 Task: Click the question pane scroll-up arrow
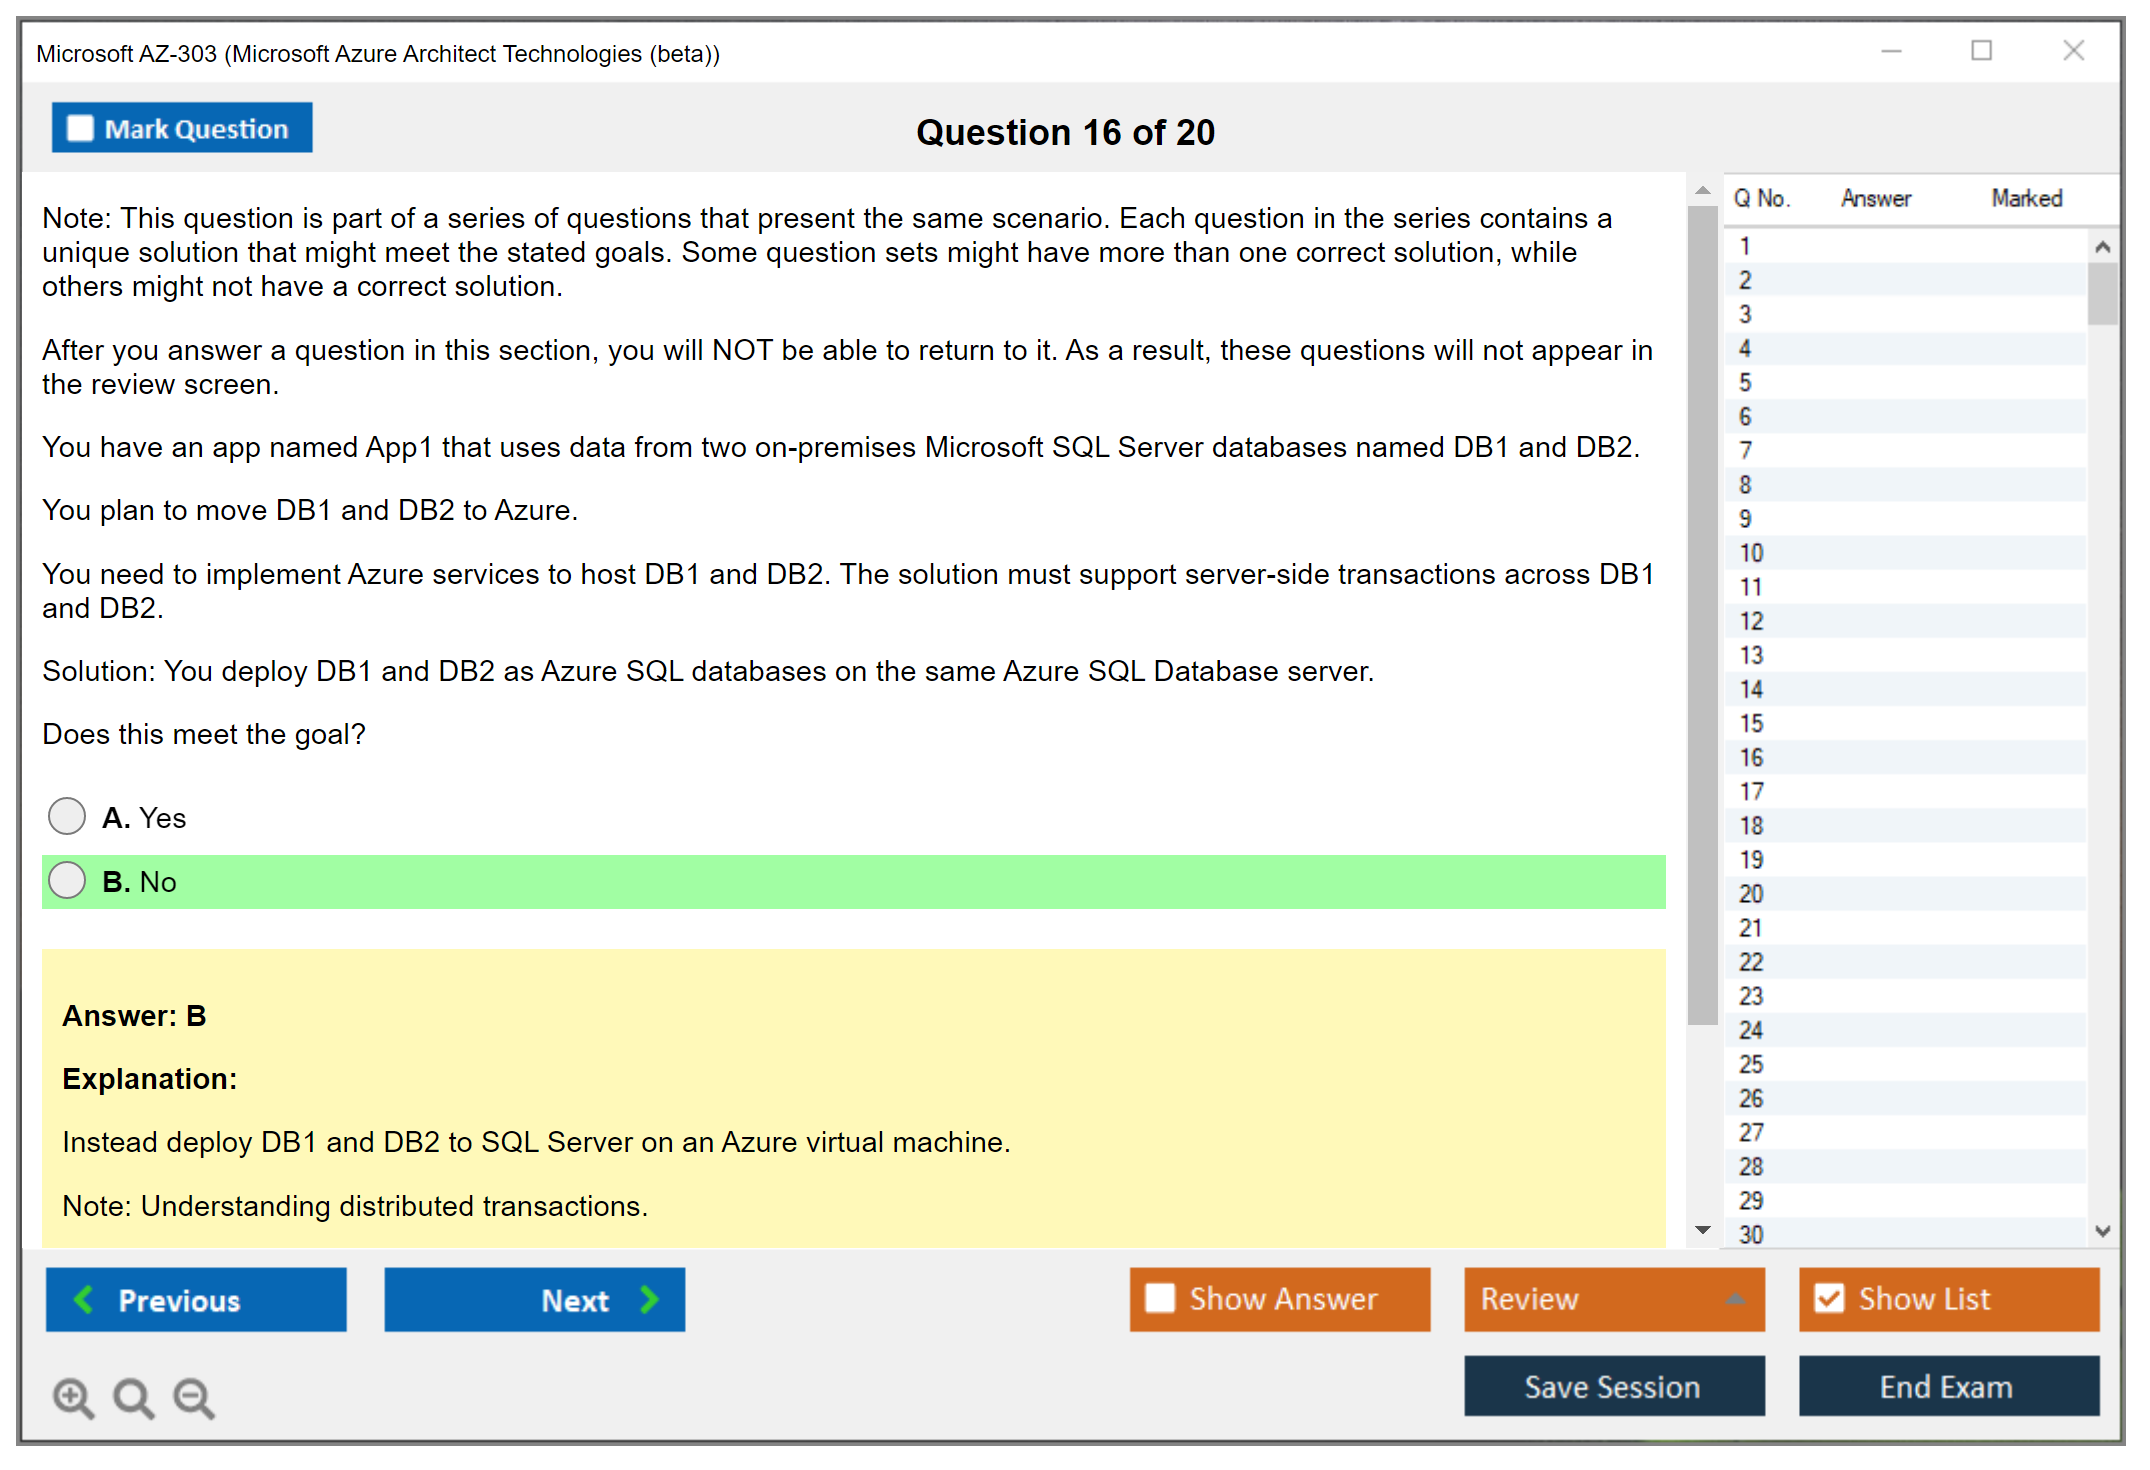click(1703, 190)
